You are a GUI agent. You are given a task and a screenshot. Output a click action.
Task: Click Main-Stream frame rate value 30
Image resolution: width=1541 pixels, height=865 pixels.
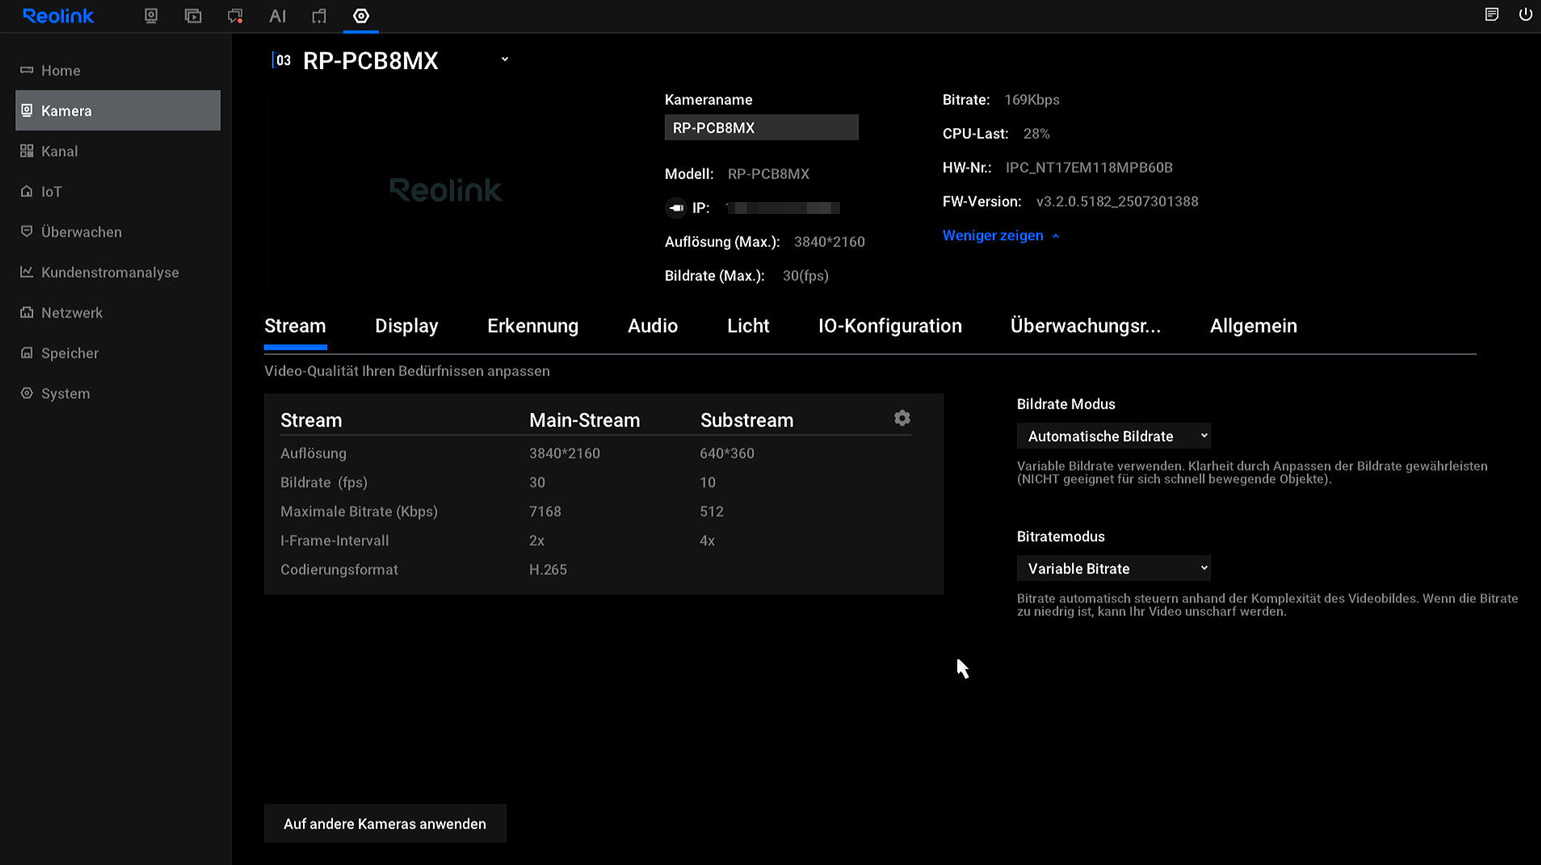point(537,482)
